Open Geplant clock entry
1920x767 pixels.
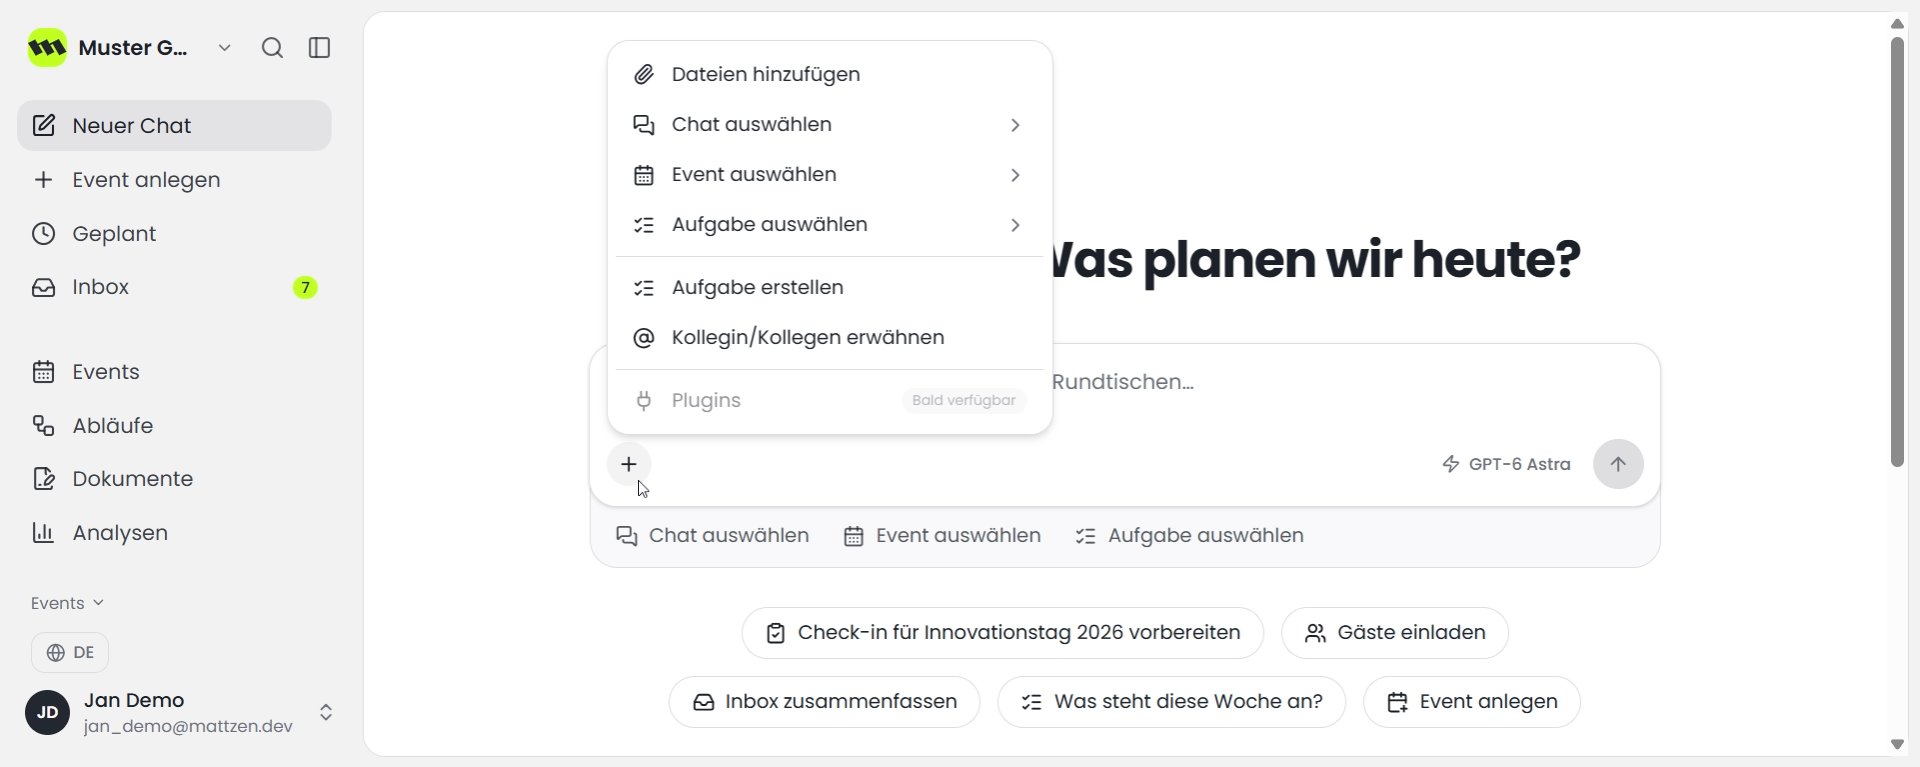[174, 234]
